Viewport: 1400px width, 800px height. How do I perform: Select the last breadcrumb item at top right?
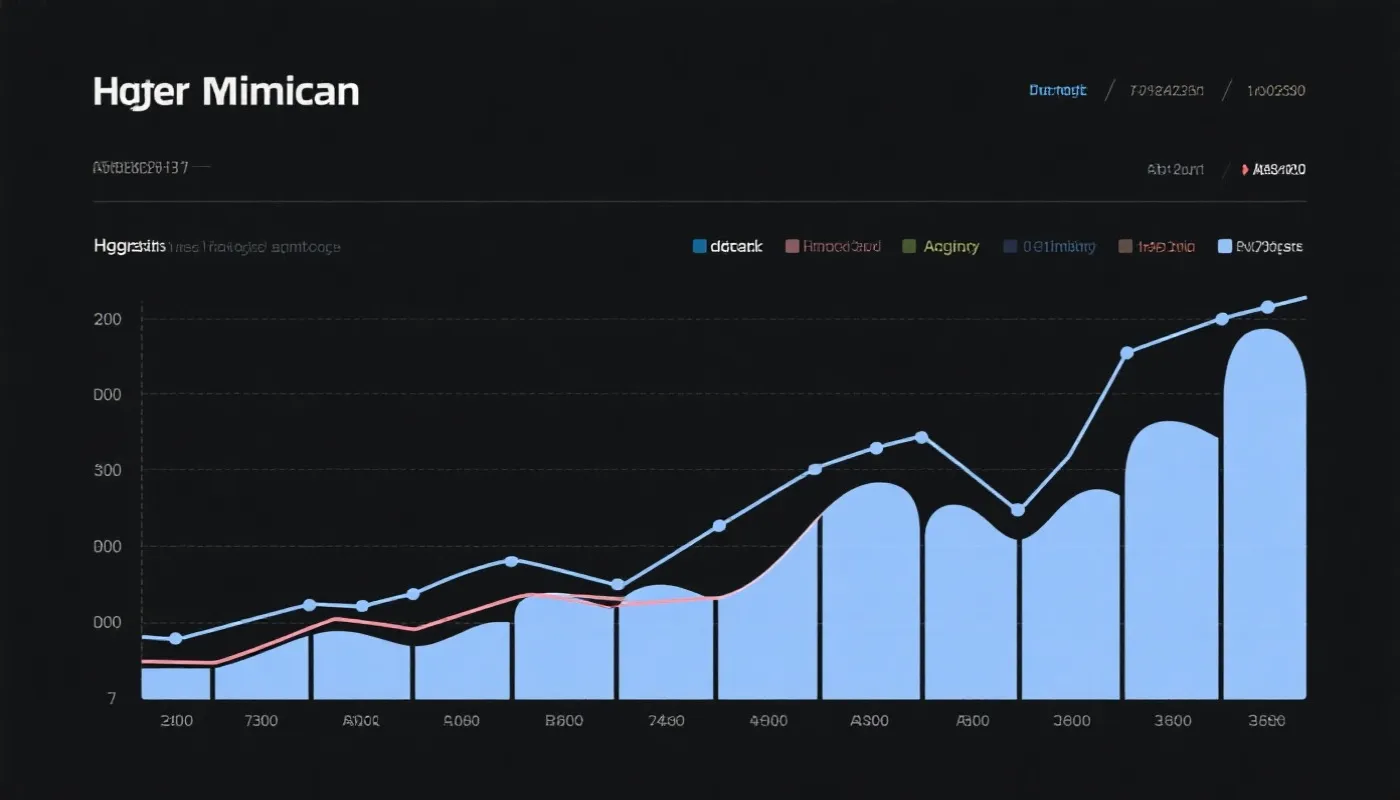[1275, 91]
